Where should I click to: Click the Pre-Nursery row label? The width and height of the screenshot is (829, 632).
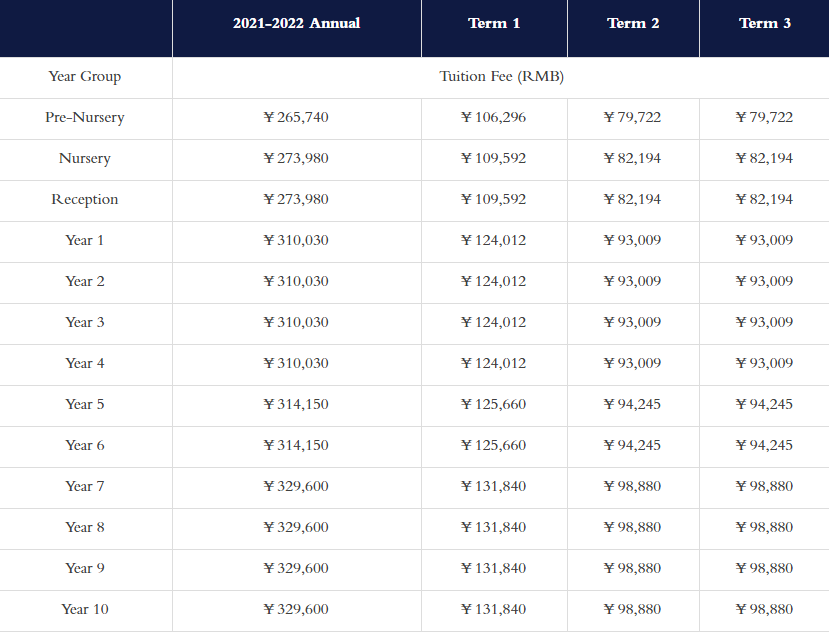(x=85, y=117)
